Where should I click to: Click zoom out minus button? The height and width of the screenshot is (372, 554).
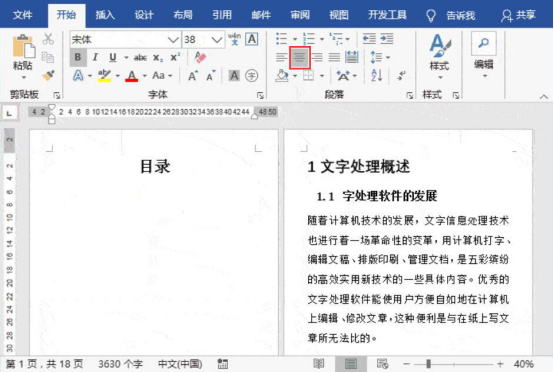pos(406,364)
